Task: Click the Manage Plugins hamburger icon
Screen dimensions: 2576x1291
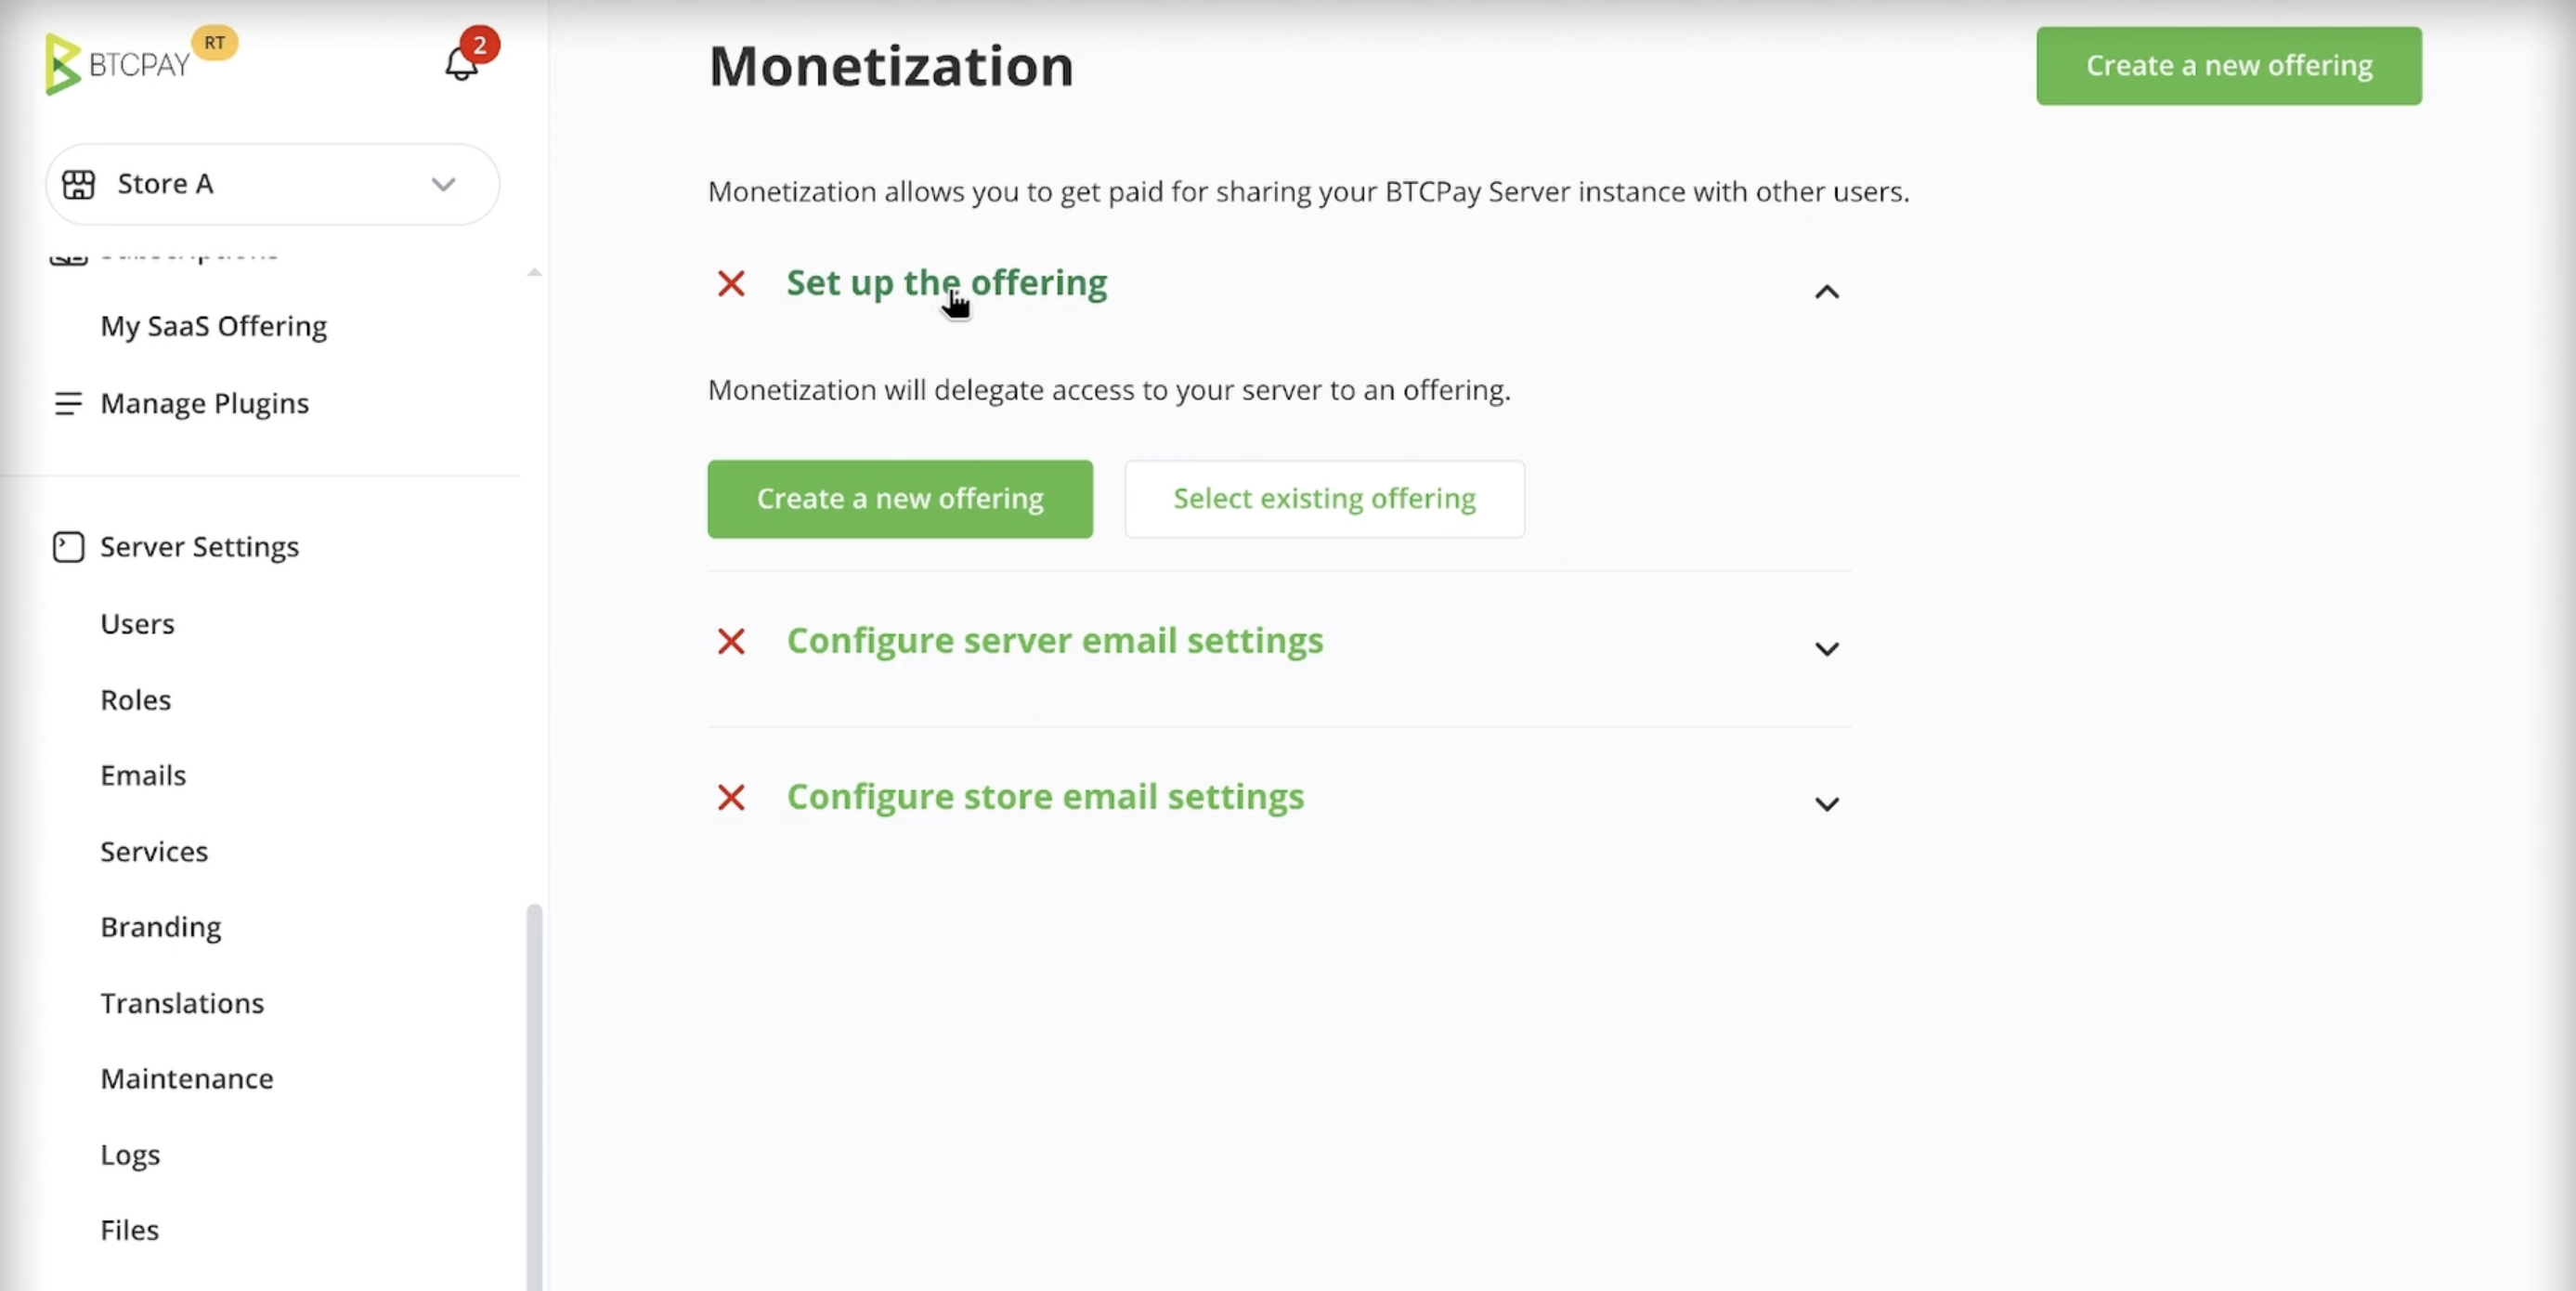Action: [68, 403]
